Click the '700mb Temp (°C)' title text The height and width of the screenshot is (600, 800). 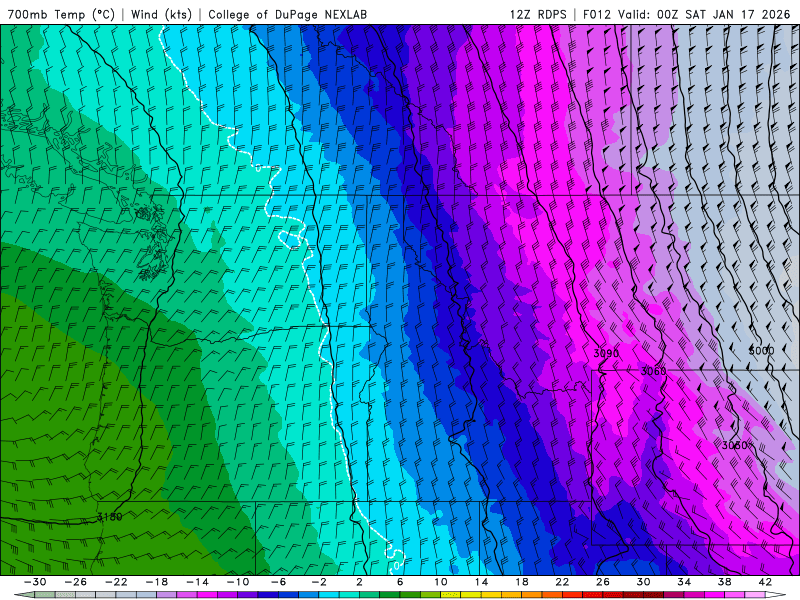pos(61,14)
